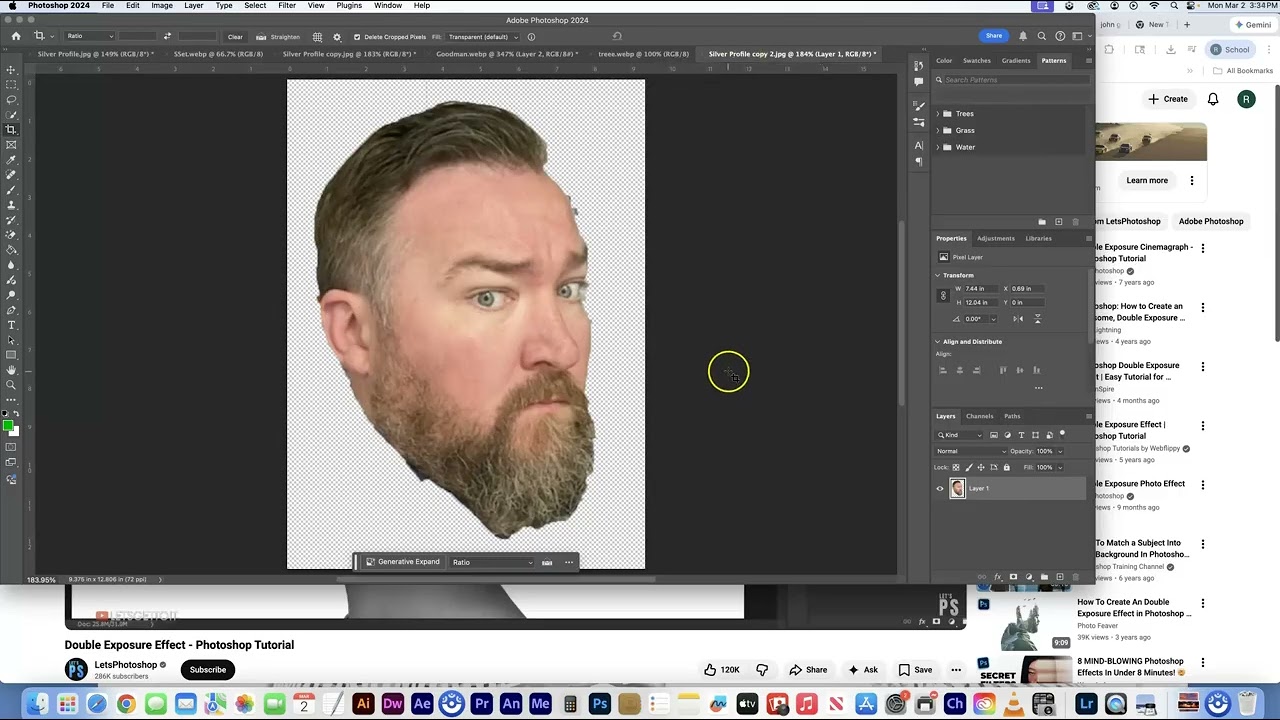Open the crop settings gear

337,37
